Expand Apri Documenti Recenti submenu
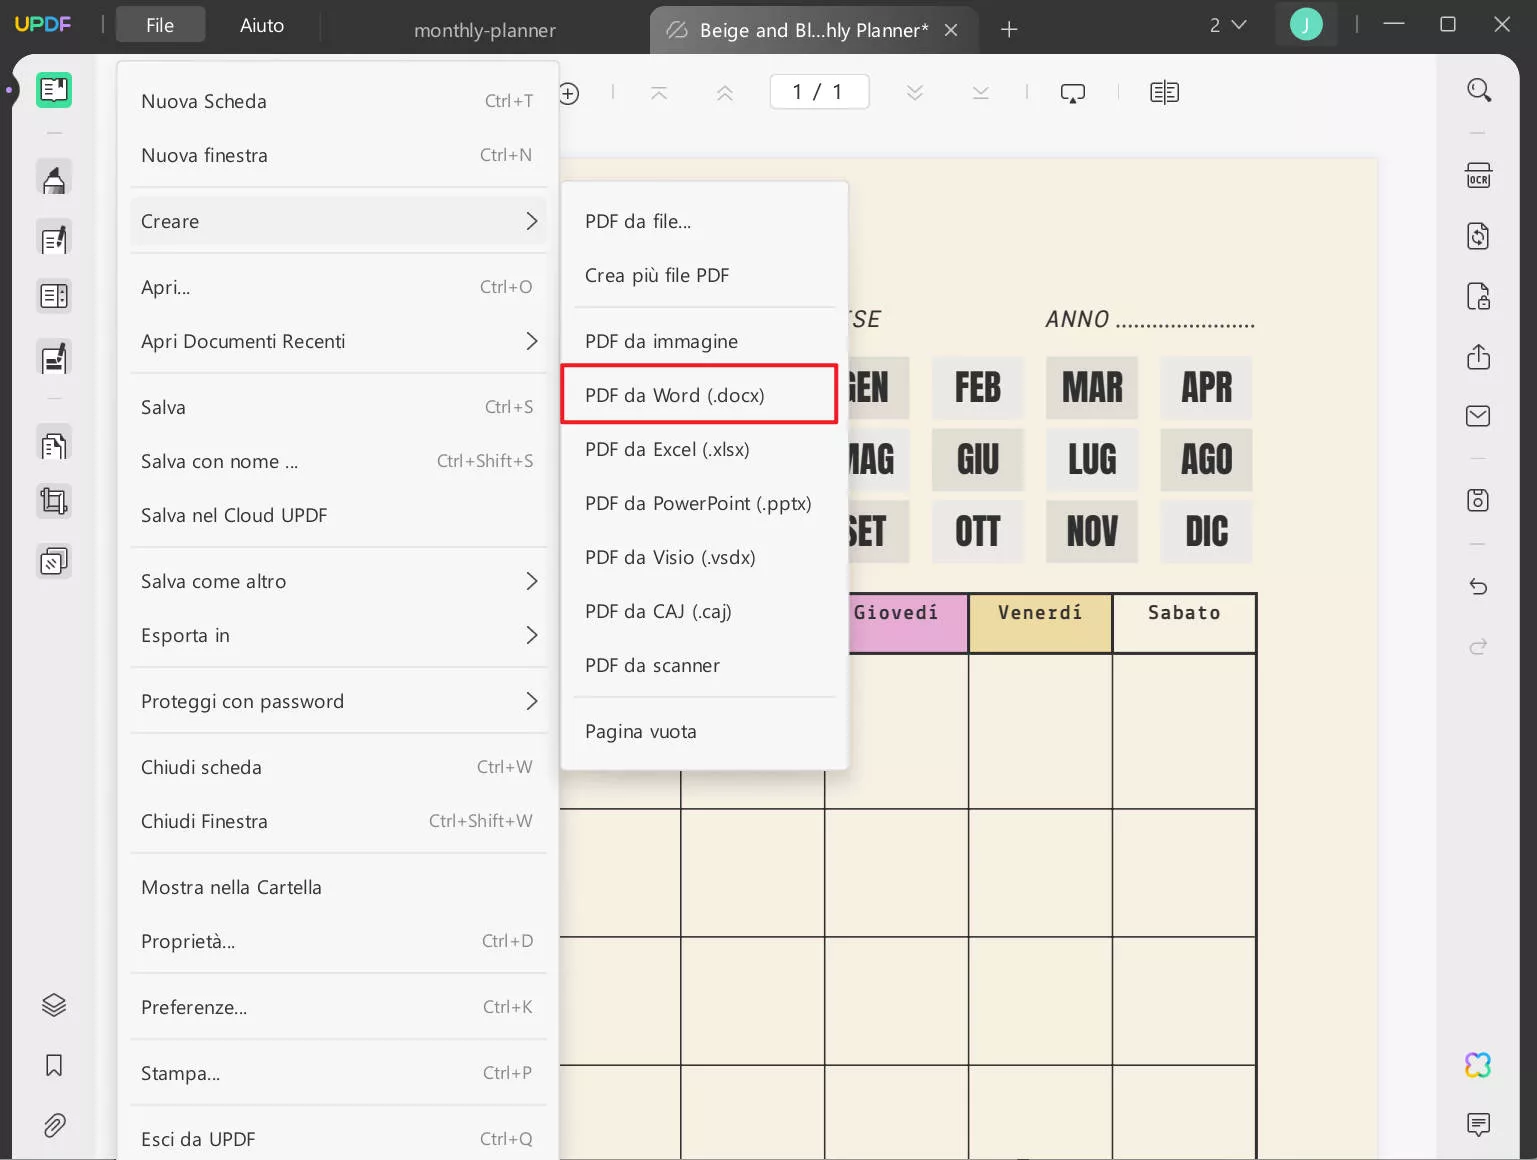Viewport: 1537px width, 1160px height. point(338,341)
